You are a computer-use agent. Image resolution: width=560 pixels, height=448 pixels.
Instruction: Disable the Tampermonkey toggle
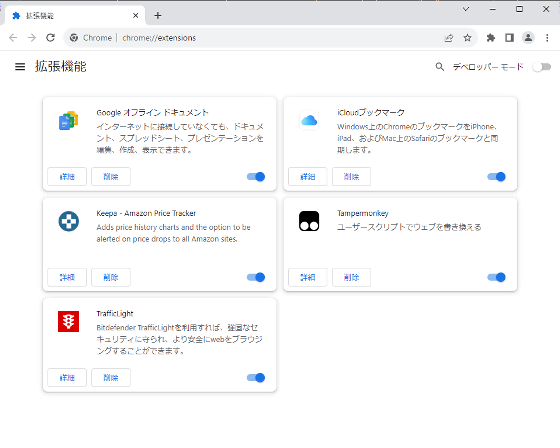point(496,277)
